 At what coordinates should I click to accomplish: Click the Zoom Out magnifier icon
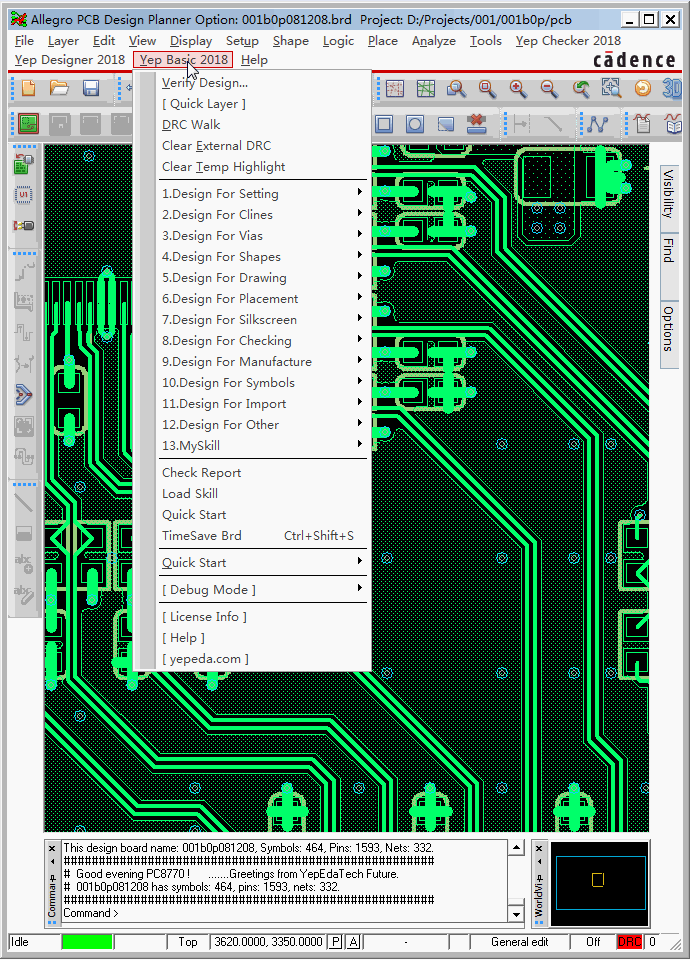(x=549, y=88)
